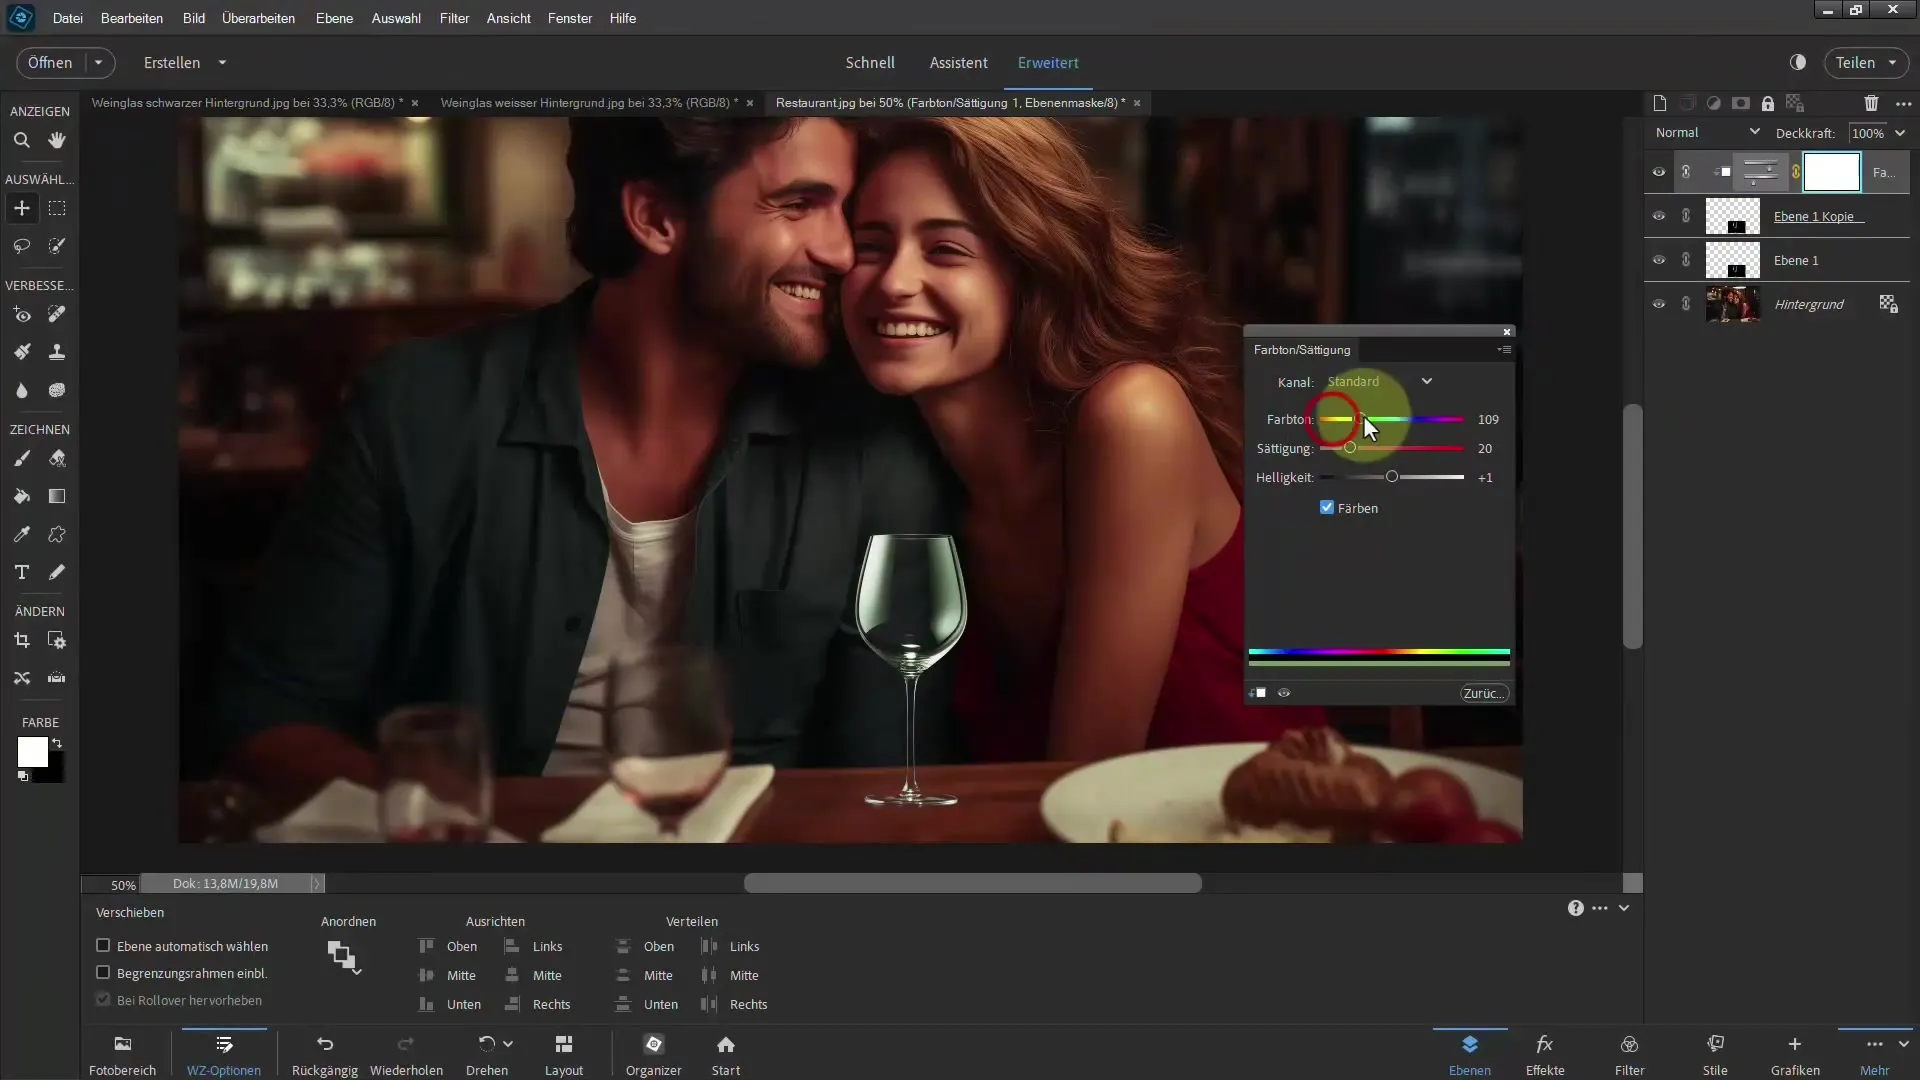Select the Eyedropper color picker tool
Image resolution: width=1920 pixels, height=1080 pixels.
[x=21, y=534]
